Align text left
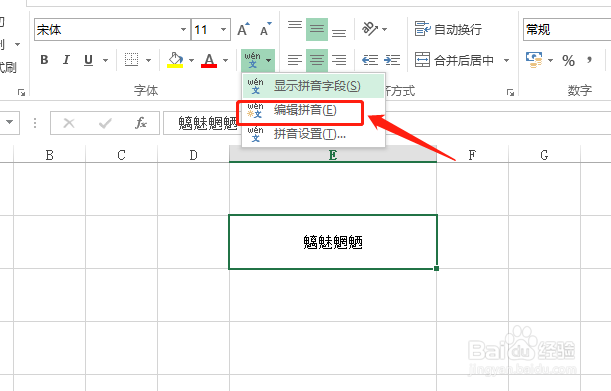 [x=295, y=60]
